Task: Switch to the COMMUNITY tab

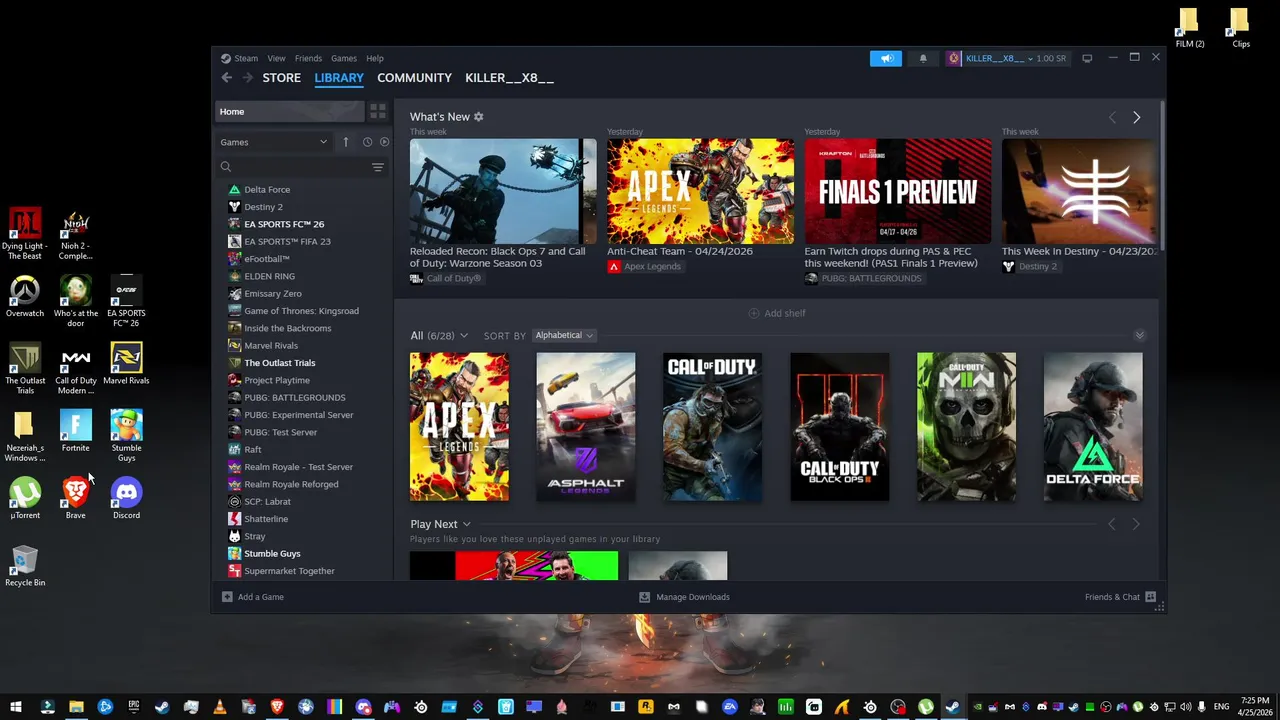Action: coord(414,78)
